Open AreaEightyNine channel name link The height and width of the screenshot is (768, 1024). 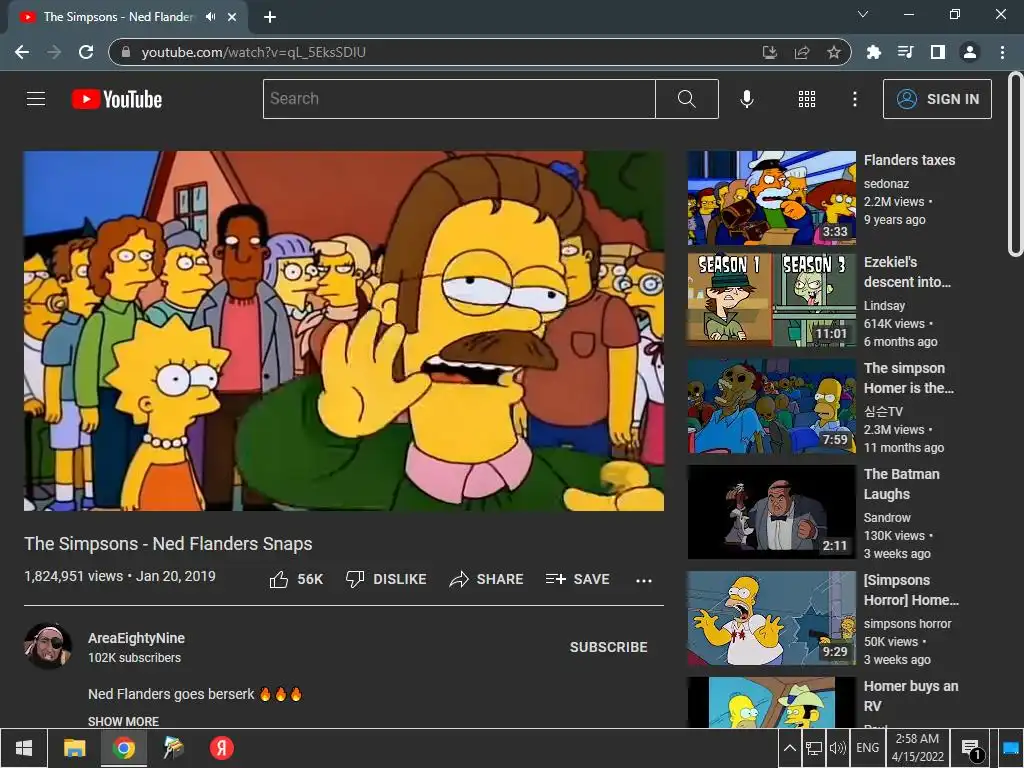click(136, 638)
